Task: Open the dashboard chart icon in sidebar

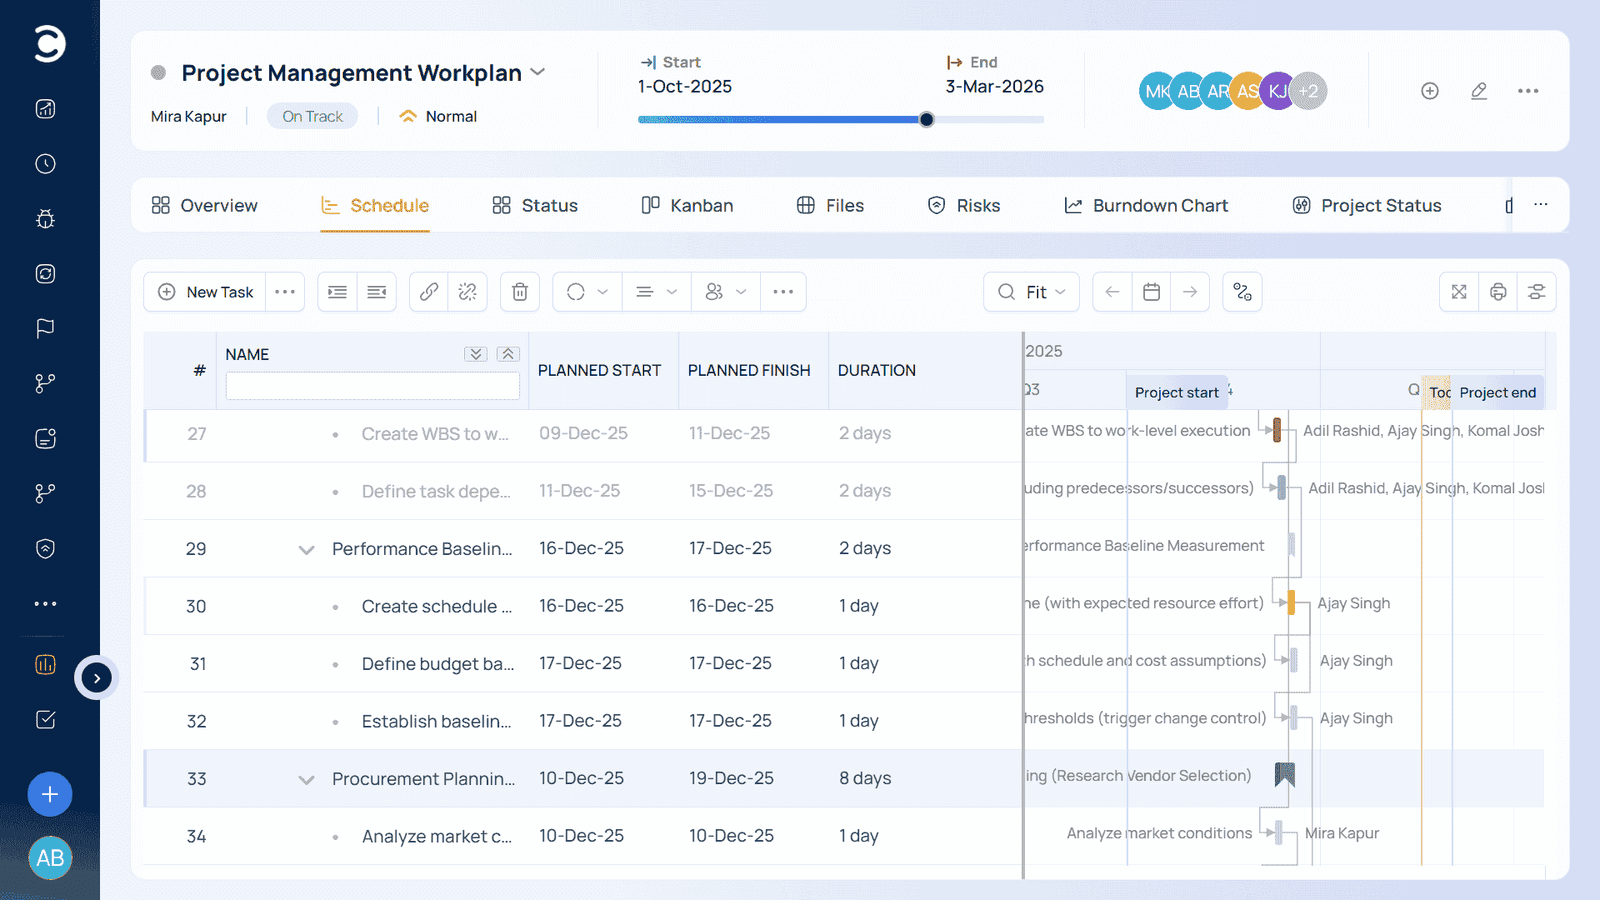Action: [45, 109]
